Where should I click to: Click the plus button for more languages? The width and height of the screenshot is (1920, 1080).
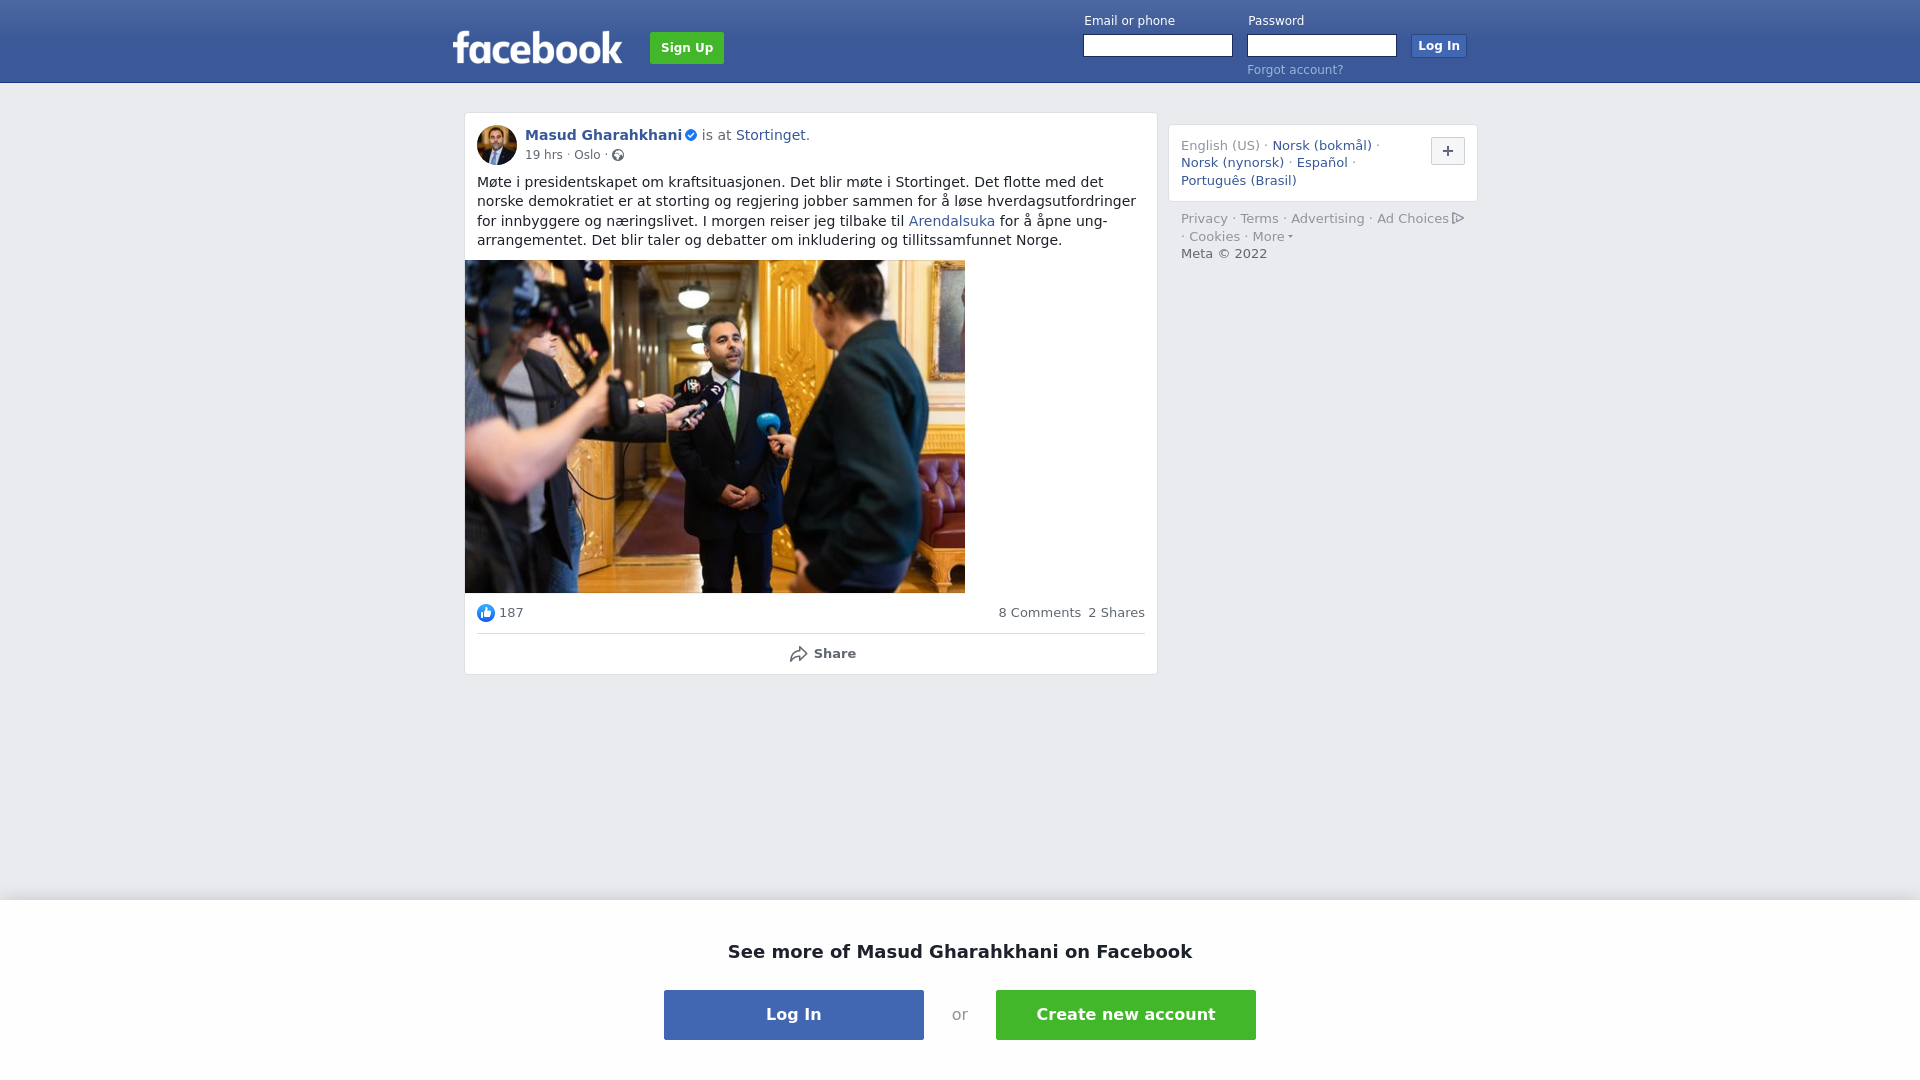[x=1448, y=151]
